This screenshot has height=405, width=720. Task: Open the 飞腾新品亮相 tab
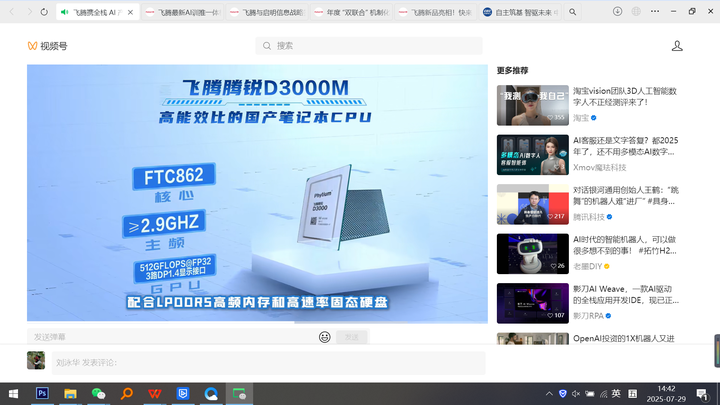[436, 12]
